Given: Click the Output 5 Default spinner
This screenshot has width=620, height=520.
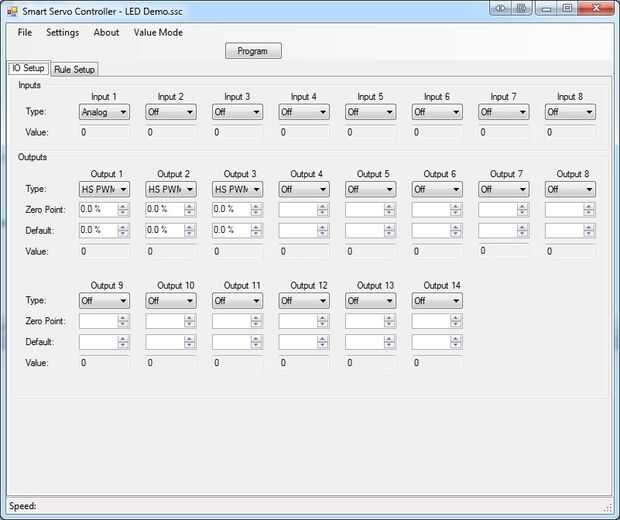Looking at the screenshot, I should pyautogui.click(x=389, y=231).
